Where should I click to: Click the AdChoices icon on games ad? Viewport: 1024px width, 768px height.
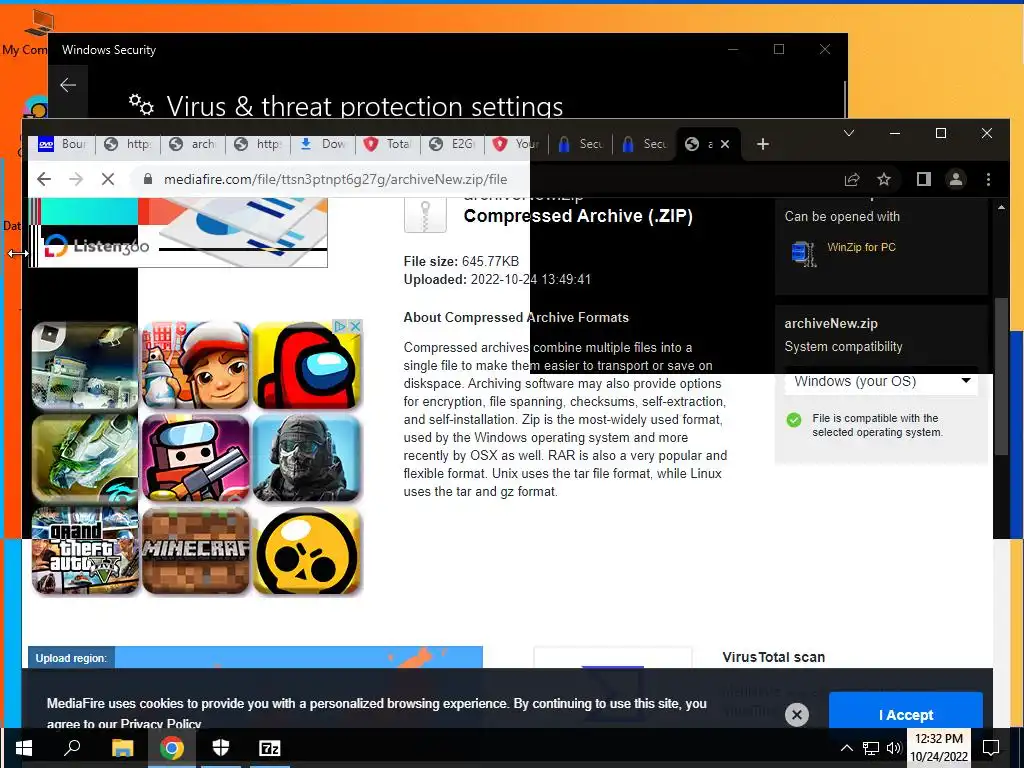click(x=340, y=325)
